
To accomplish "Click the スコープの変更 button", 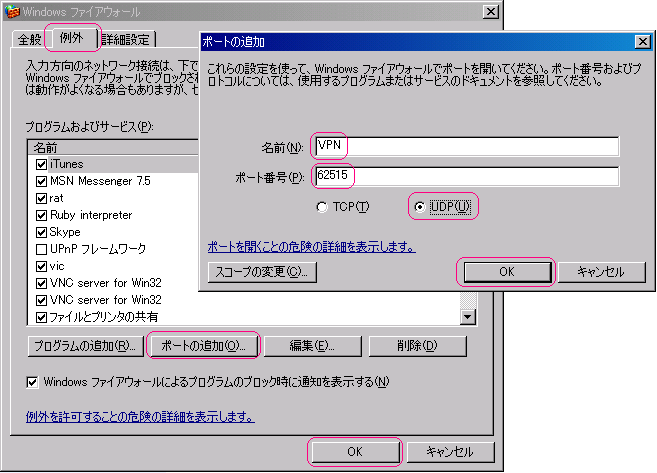I will (262, 271).
